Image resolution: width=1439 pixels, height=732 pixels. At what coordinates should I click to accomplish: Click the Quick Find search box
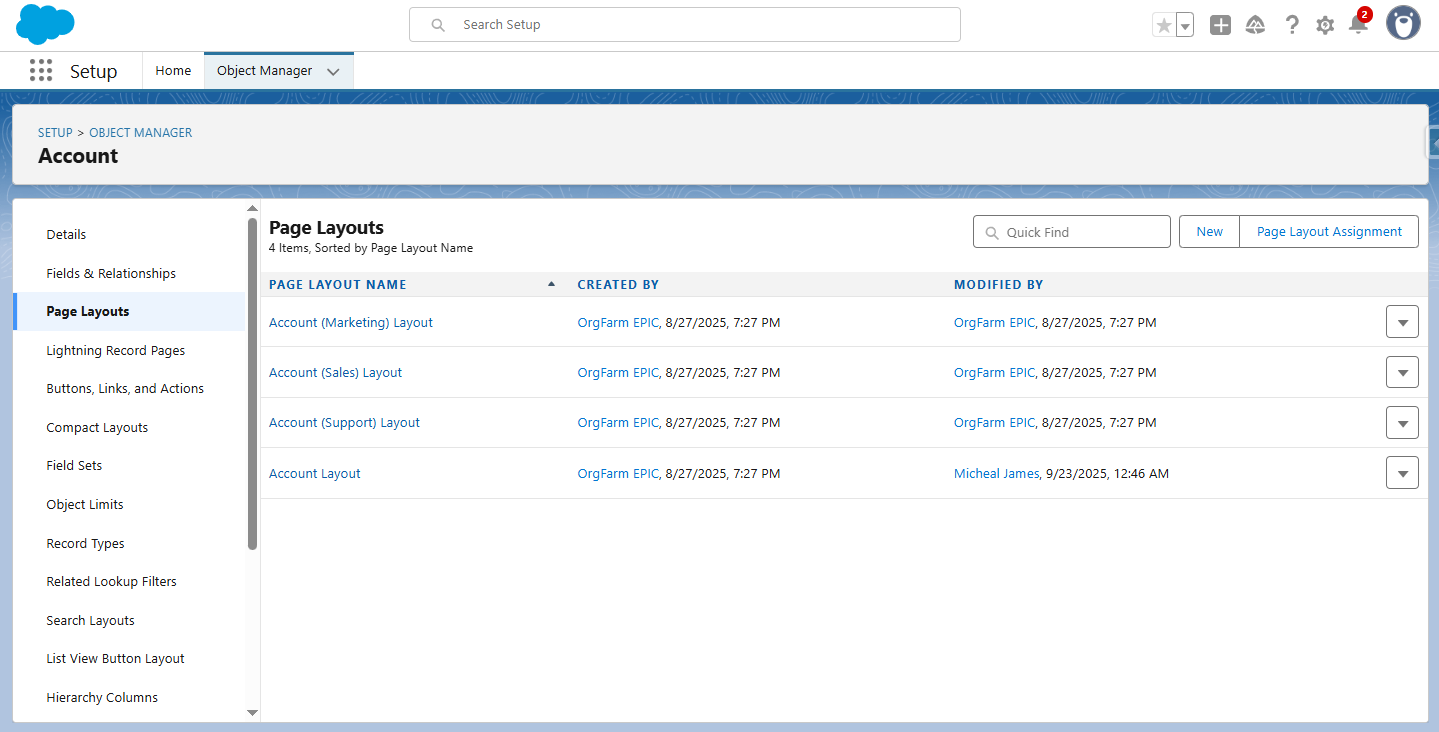point(1072,232)
